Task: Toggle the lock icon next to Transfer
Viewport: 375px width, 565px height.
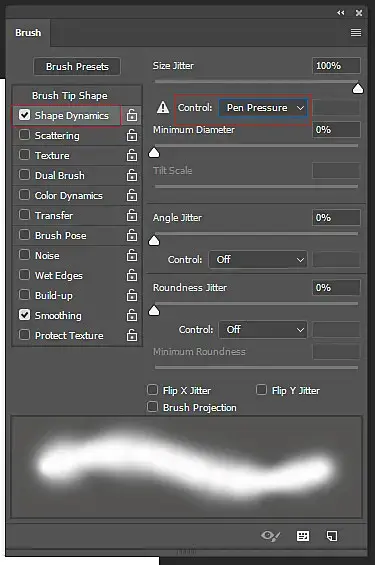Action: (x=132, y=215)
